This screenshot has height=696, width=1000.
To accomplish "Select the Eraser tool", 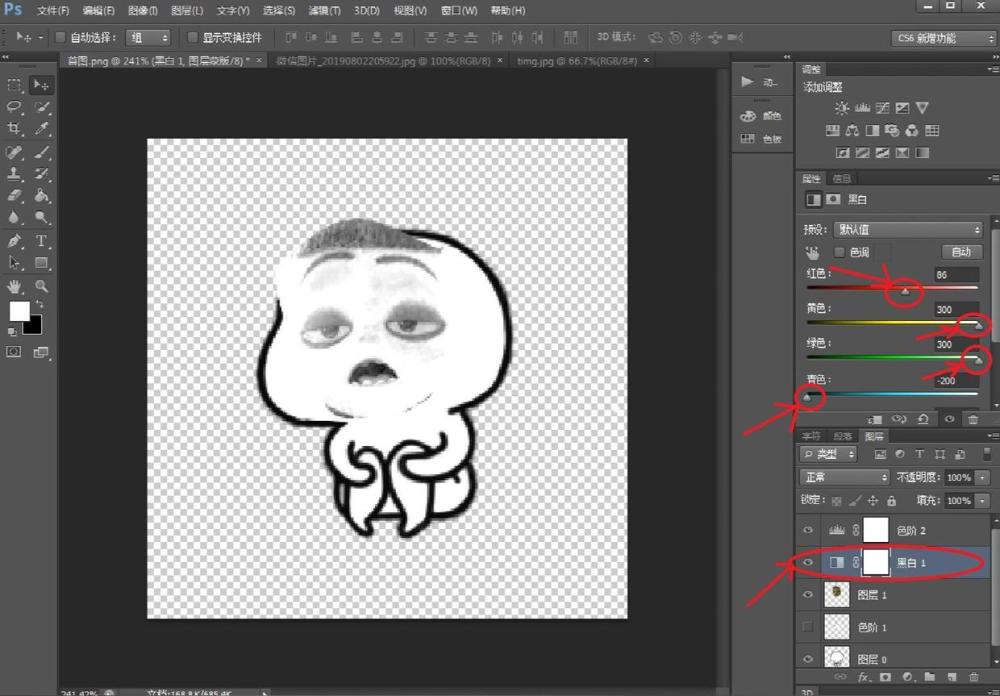I will pyautogui.click(x=14, y=196).
